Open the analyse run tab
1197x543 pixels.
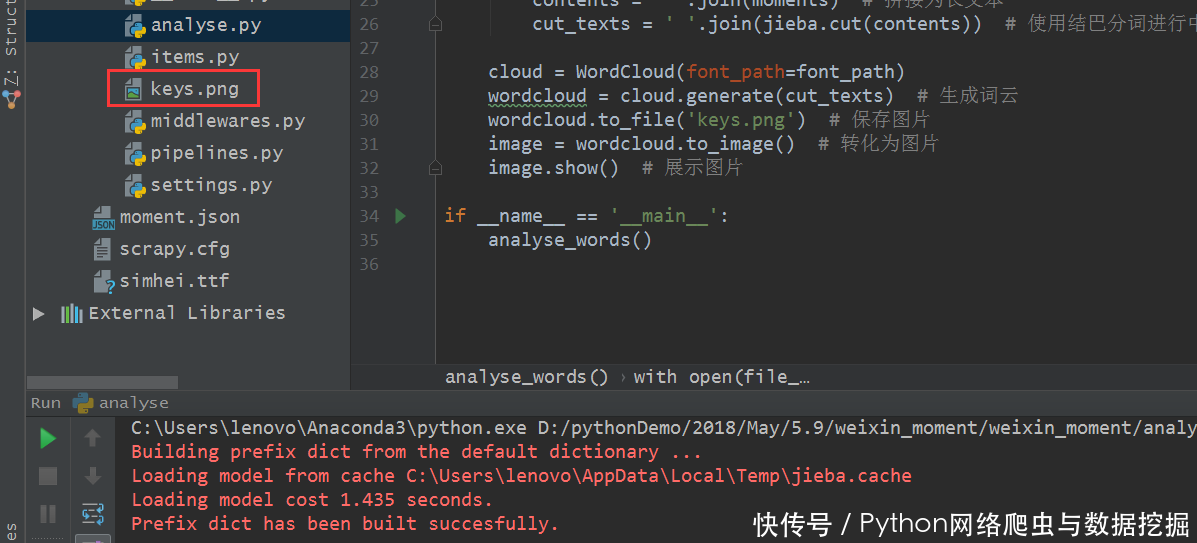[121, 402]
